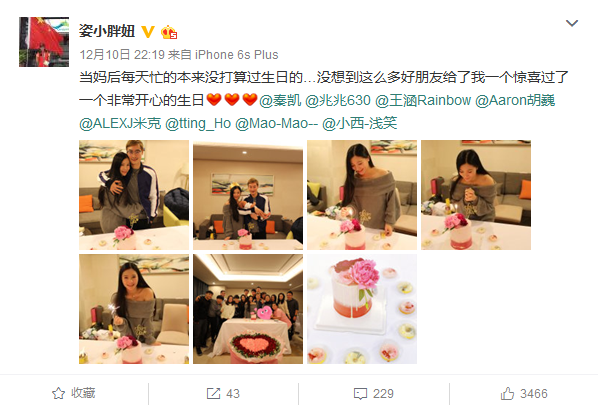Open the @王涵Rainbow mention link
Image resolution: width=598 pixels, height=409 pixels.
(x=423, y=100)
